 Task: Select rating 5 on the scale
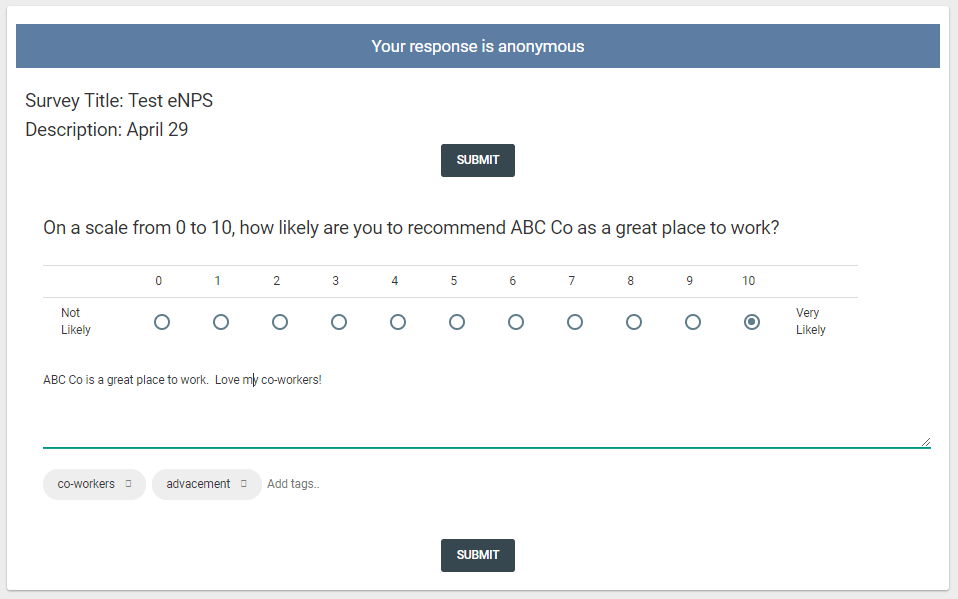pos(457,322)
